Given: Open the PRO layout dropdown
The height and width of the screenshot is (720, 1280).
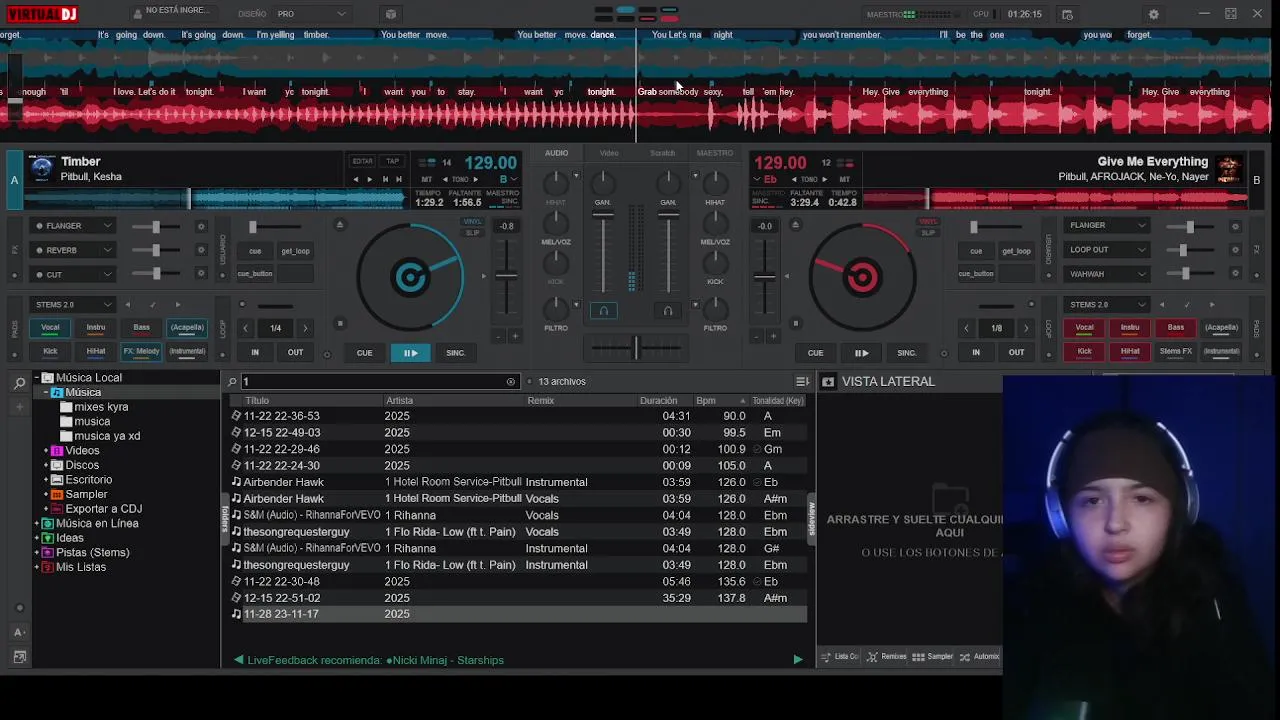Looking at the screenshot, I should click(x=311, y=14).
